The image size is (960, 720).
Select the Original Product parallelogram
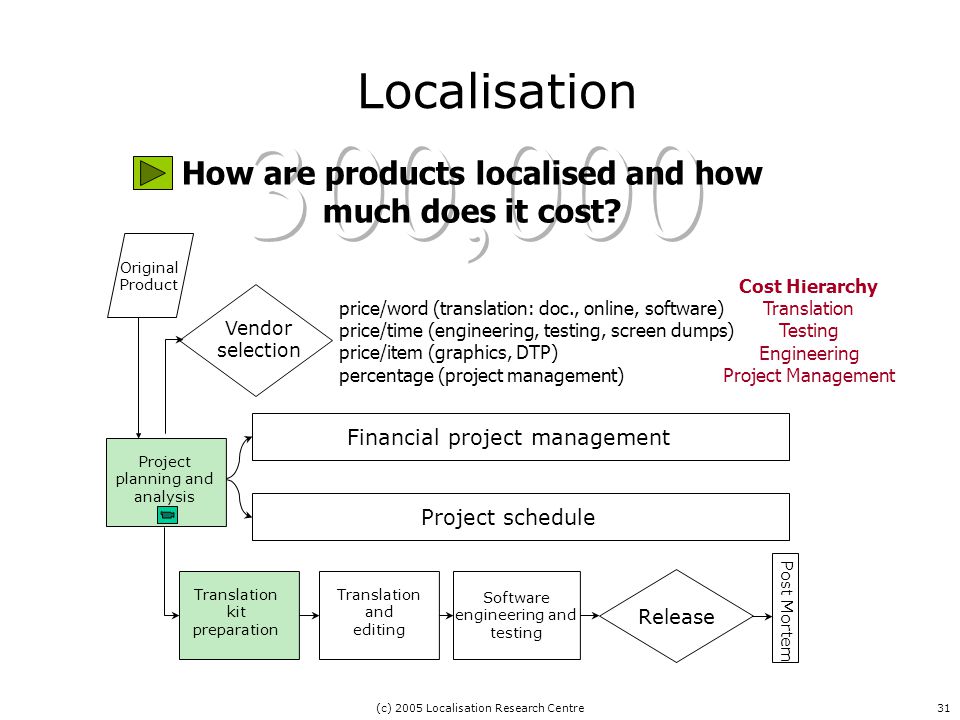tap(151, 276)
